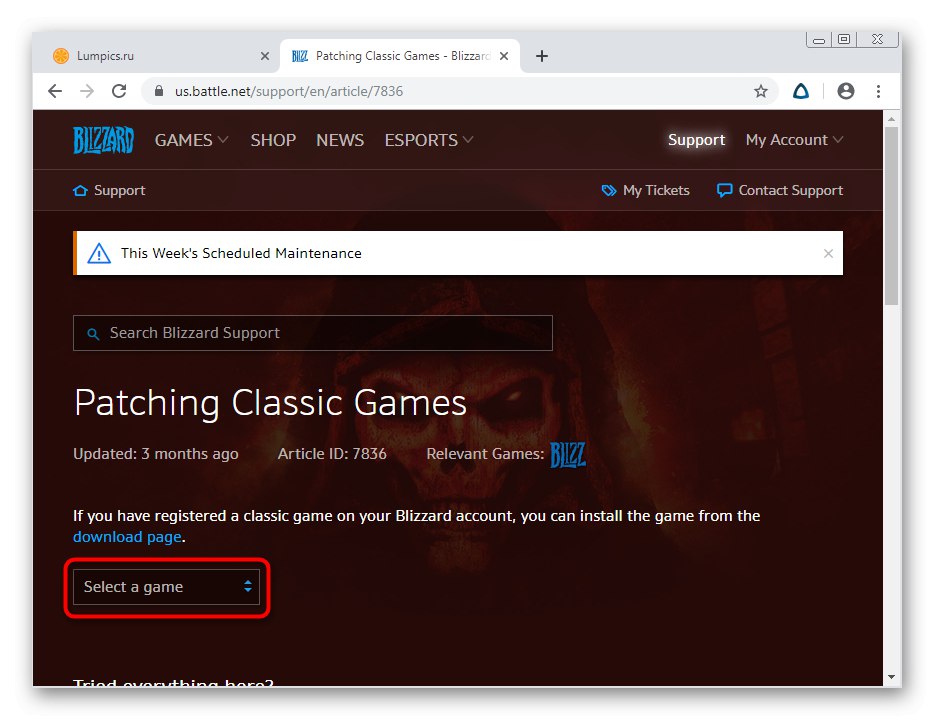
Task: Expand the ESPORTS menu
Action: coord(429,140)
